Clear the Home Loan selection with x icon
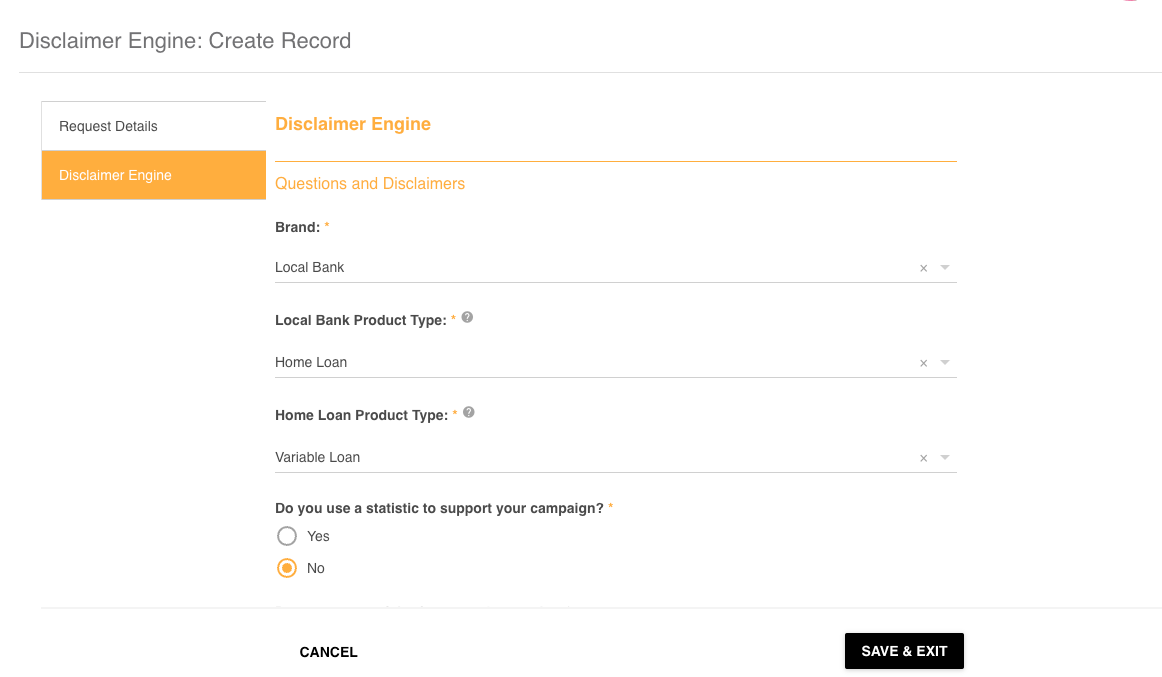 click(x=923, y=363)
